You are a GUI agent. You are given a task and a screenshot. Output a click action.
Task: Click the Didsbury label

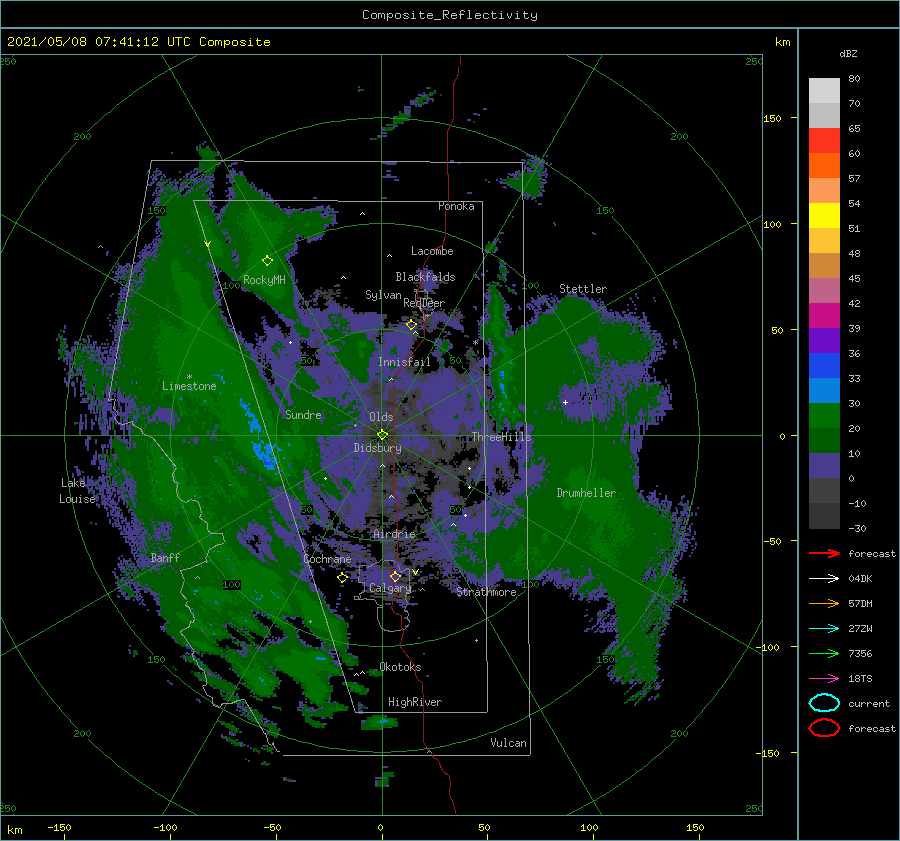pos(378,448)
